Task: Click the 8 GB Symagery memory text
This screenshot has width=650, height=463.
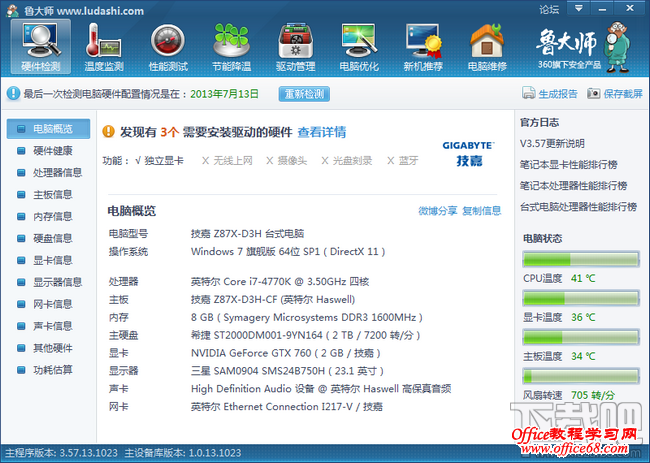Action: click(307, 318)
